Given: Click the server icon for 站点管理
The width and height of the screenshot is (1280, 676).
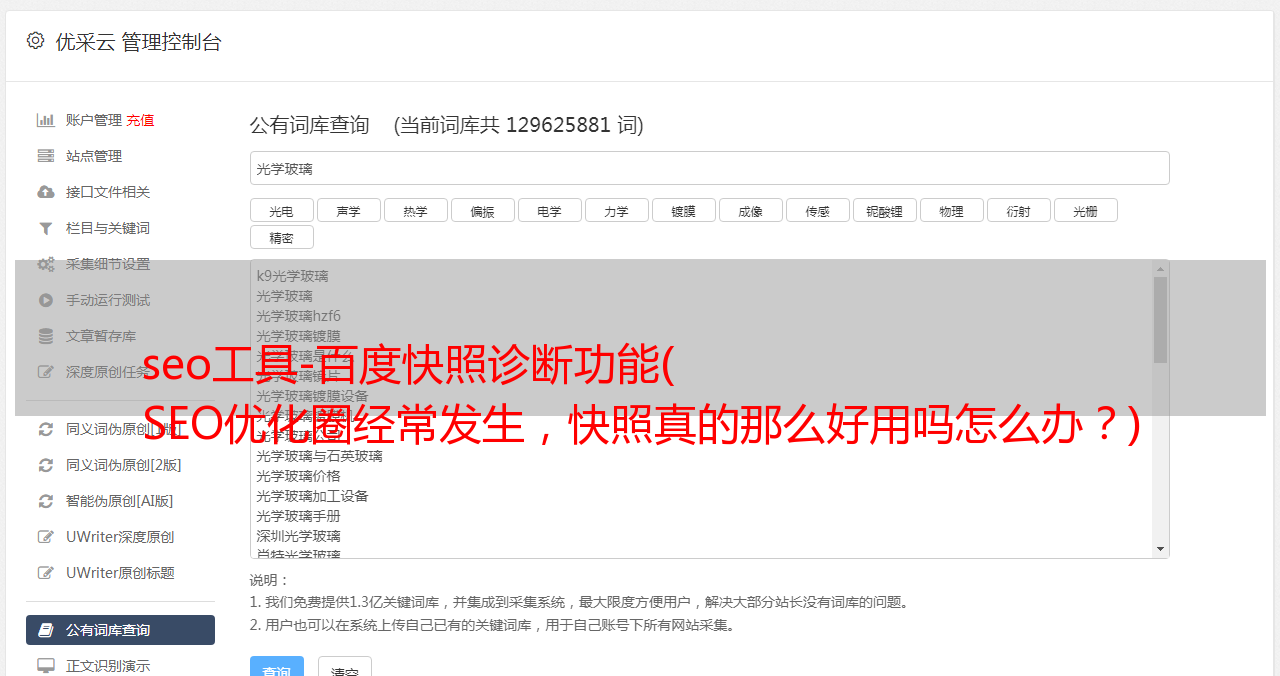Looking at the screenshot, I should click(46, 156).
